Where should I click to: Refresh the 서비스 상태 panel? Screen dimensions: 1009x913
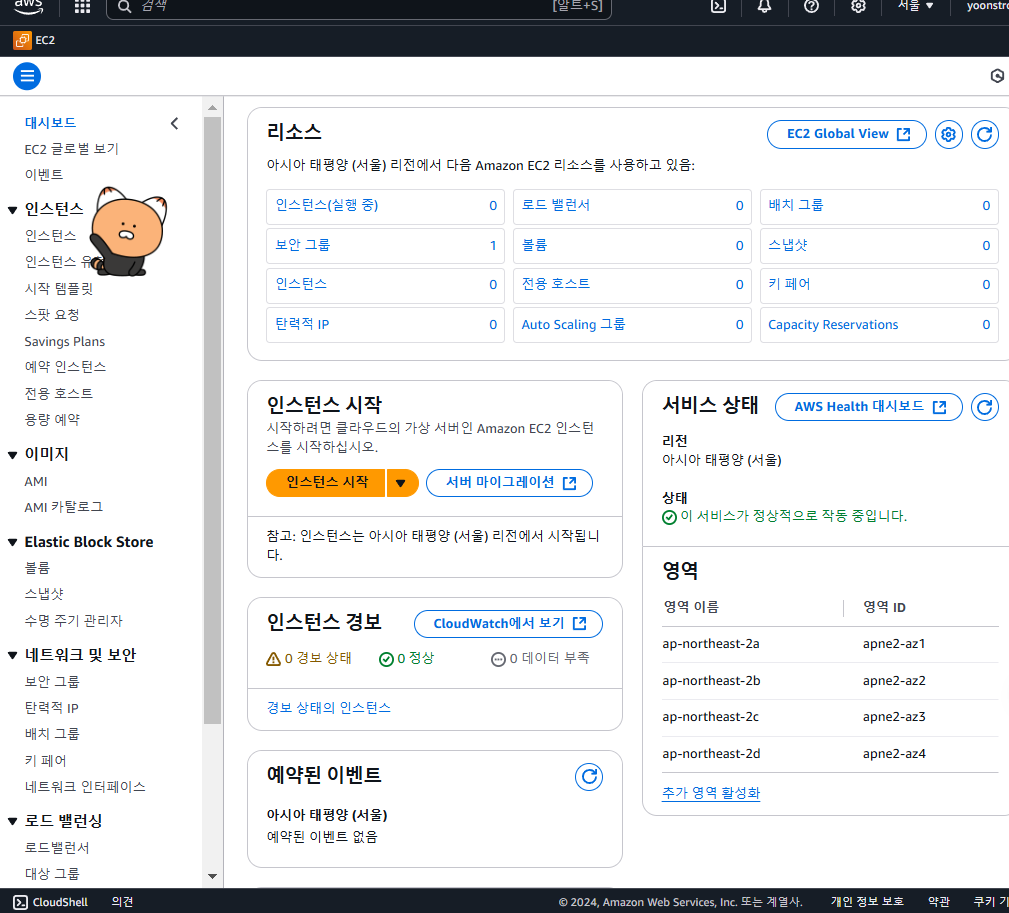click(985, 407)
